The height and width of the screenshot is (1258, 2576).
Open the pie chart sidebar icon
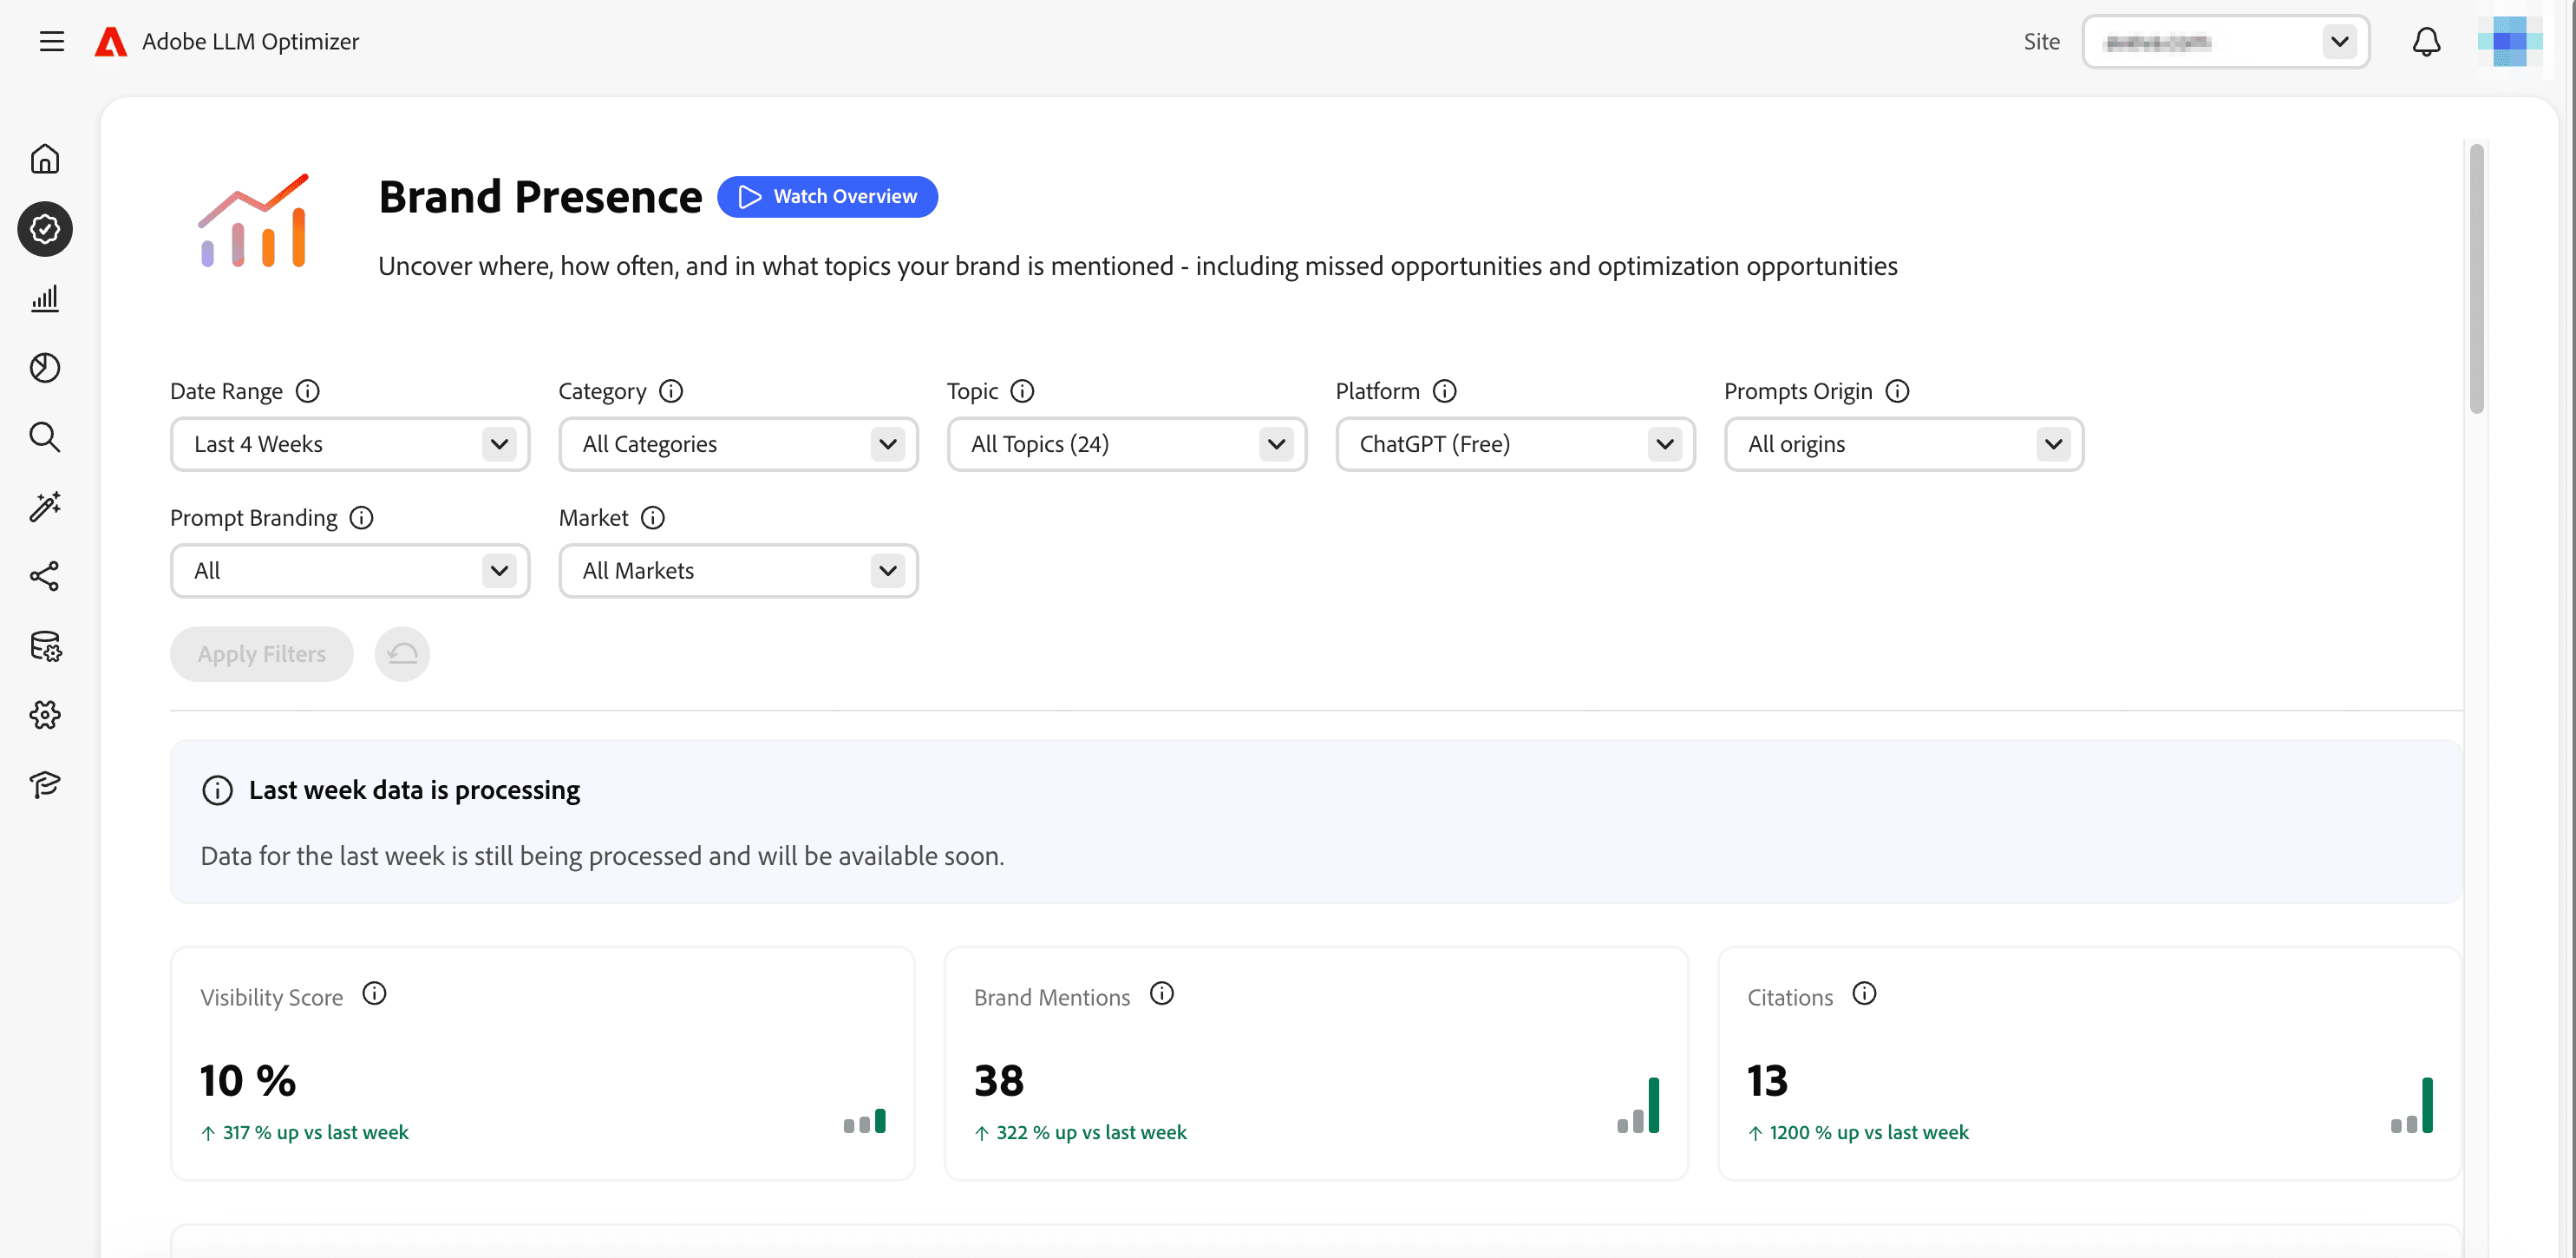click(45, 368)
